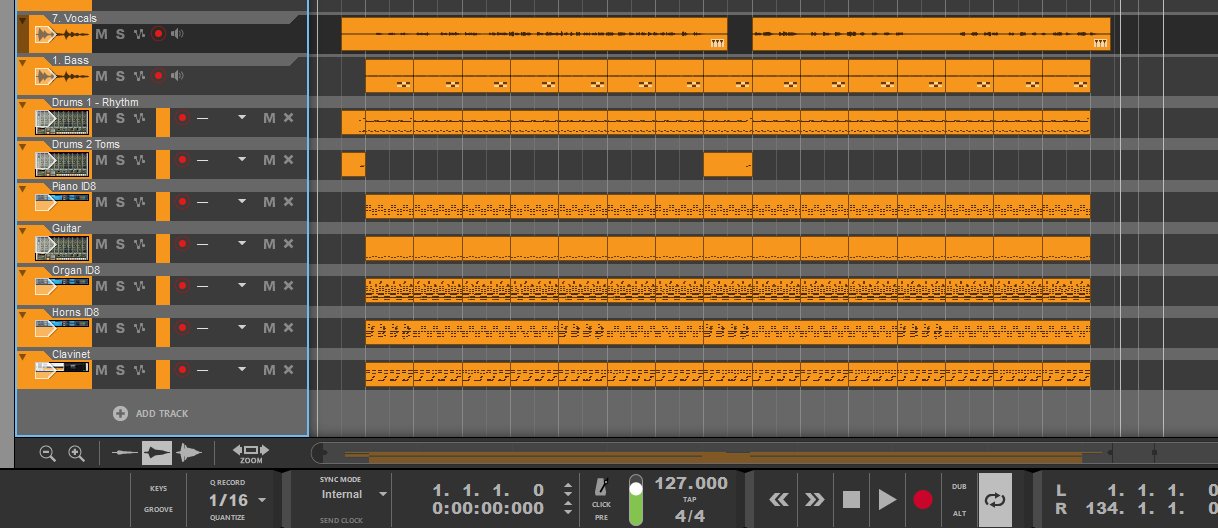Select the smallest waveform zoom icon
Viewport: 1218px width, 528px height.
125,453
